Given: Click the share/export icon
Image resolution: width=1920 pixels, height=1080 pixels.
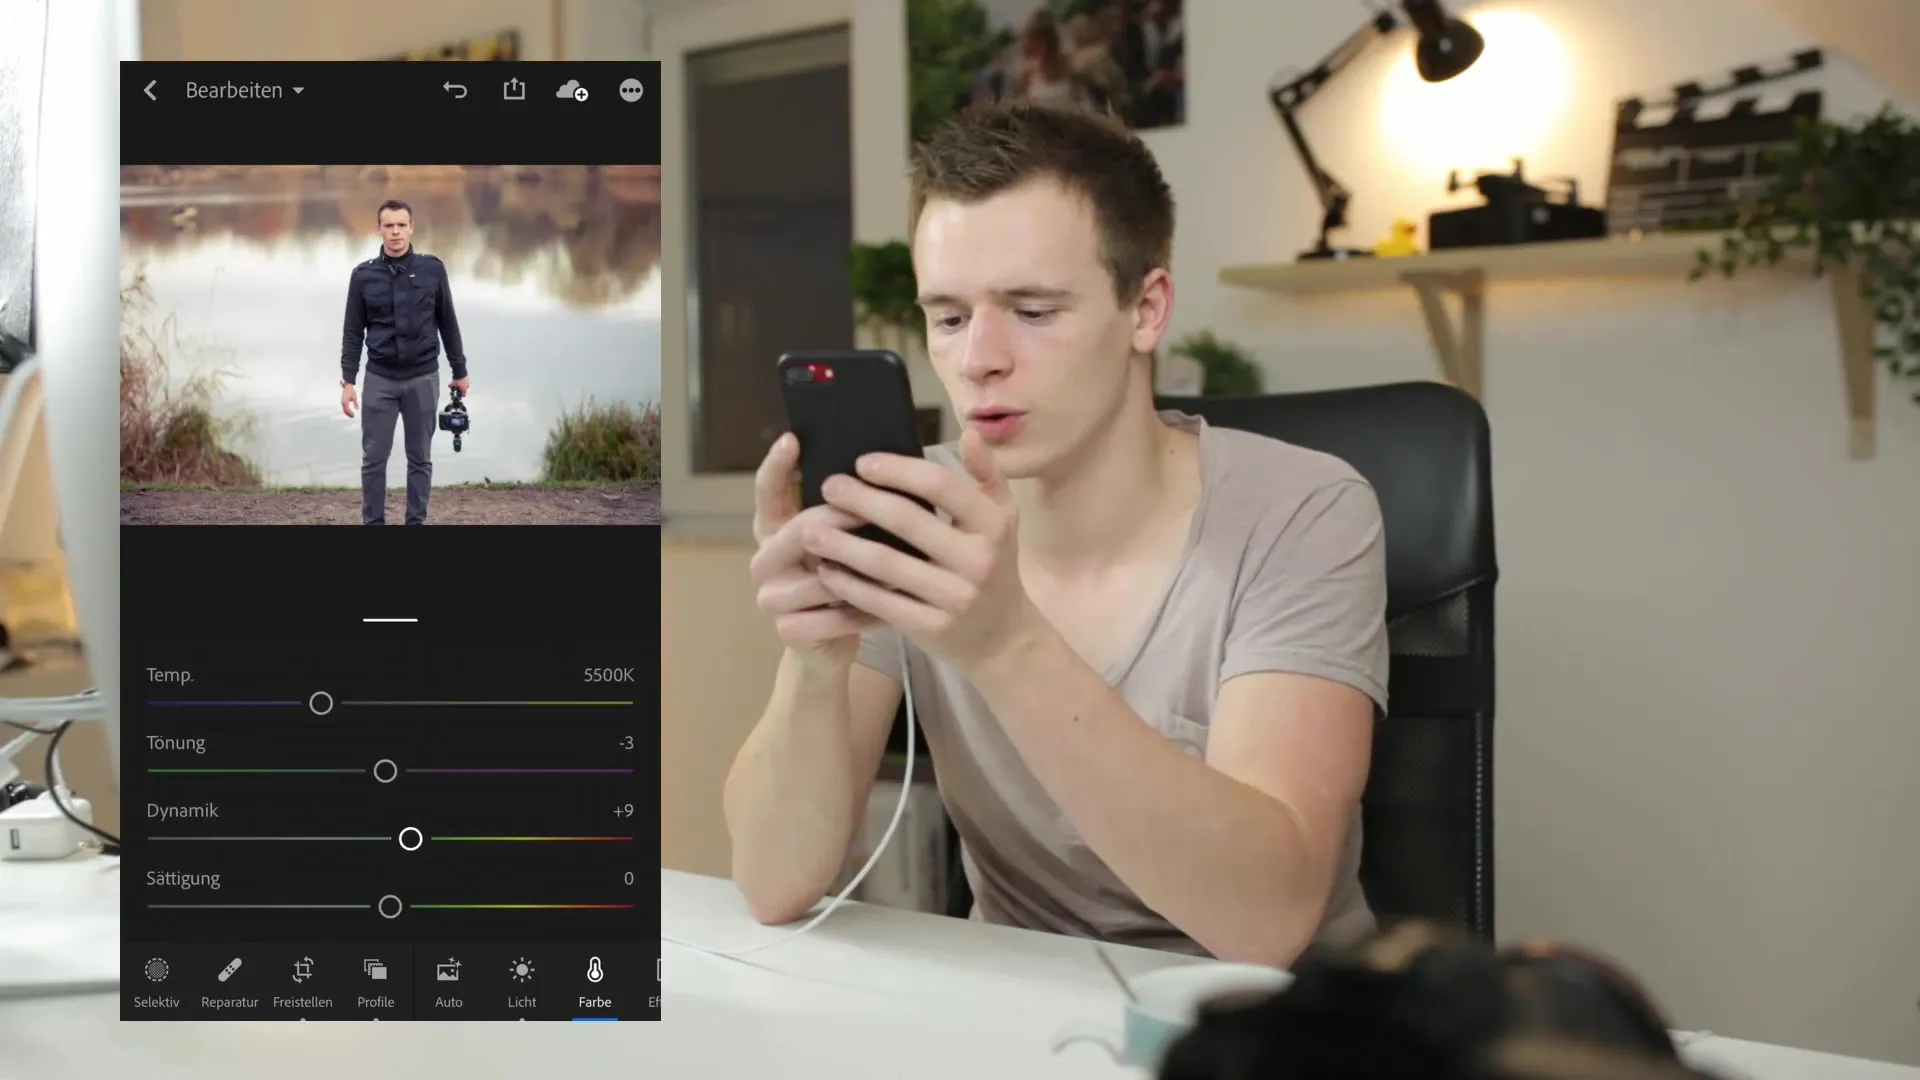Looking at the screenshot, I should (x=513, y=90).
